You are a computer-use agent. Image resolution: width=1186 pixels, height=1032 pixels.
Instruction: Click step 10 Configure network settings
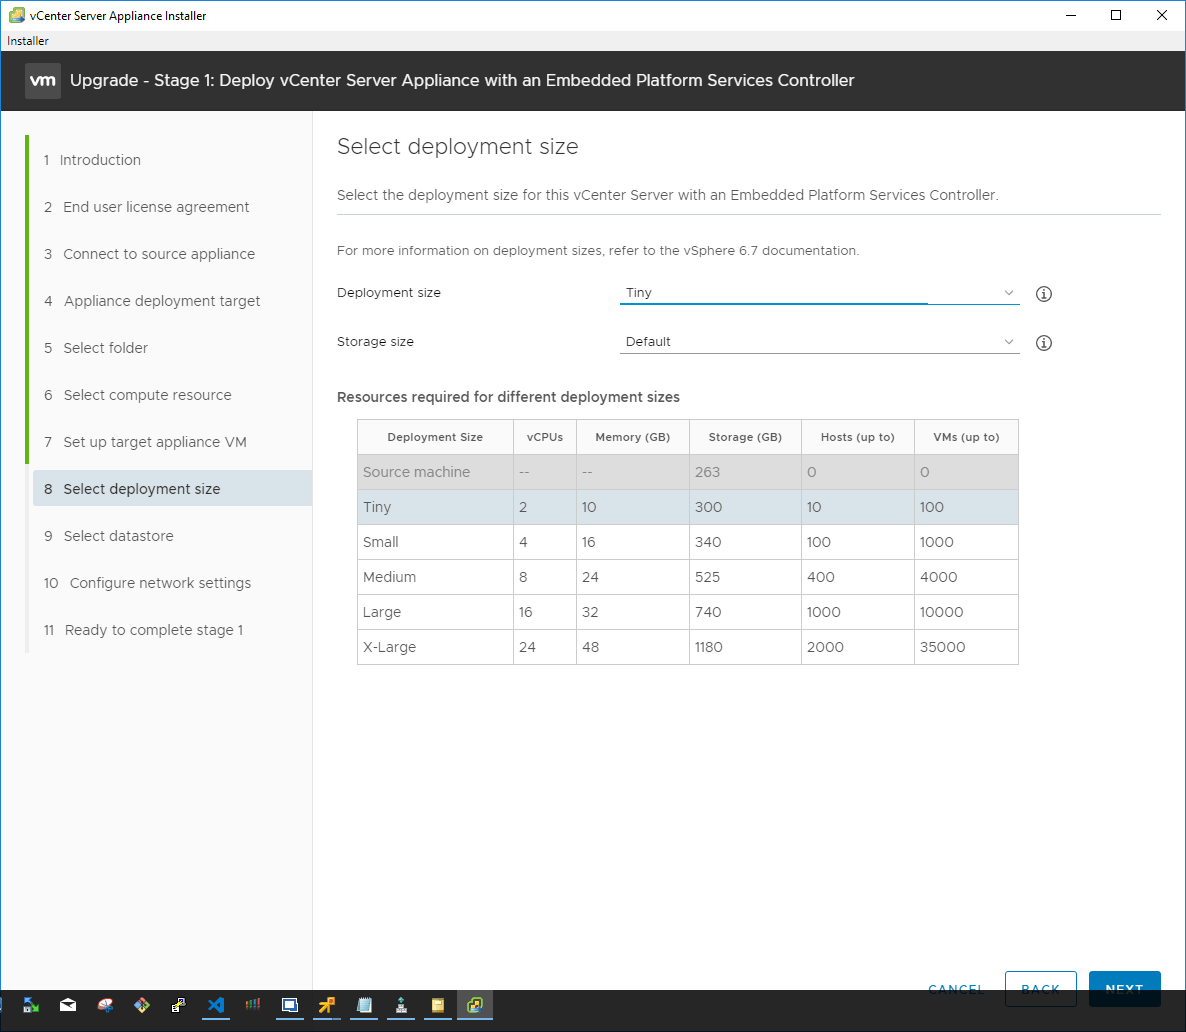click(147, 583)
